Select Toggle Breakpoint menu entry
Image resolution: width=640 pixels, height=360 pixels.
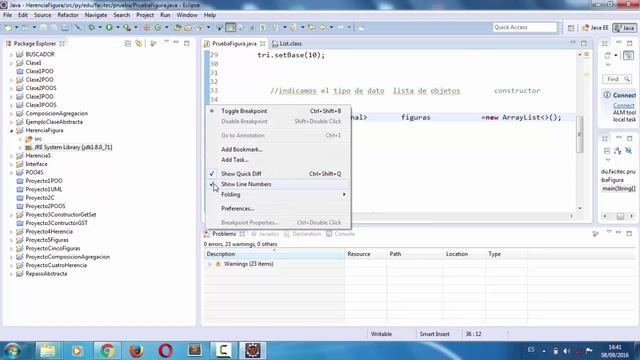(x=244, y=111)
